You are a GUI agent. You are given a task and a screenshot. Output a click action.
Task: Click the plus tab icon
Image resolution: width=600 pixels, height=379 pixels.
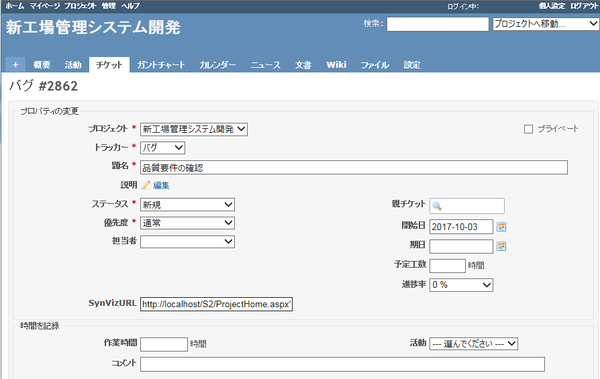15,65
